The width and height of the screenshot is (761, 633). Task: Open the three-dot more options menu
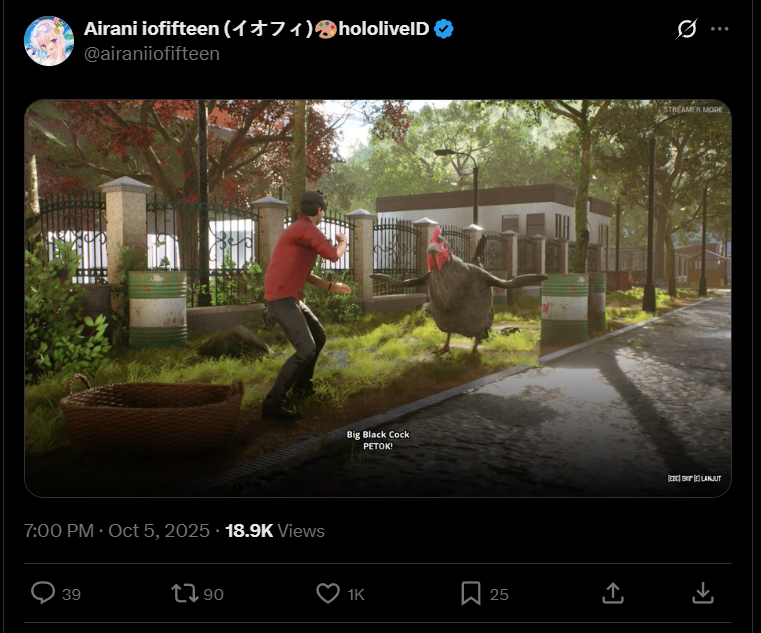(x=719, y=29)
